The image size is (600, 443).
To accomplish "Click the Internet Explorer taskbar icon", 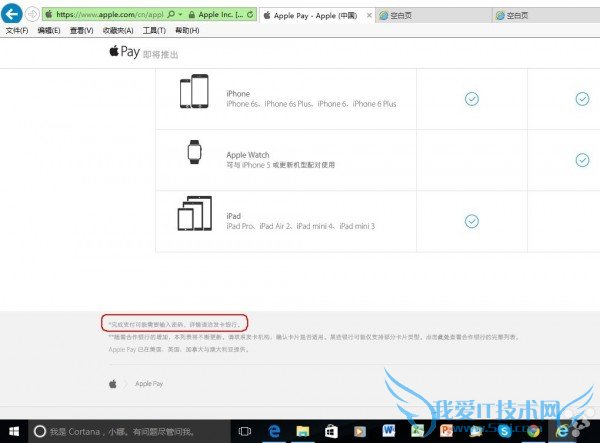I will tap(562, 432).
